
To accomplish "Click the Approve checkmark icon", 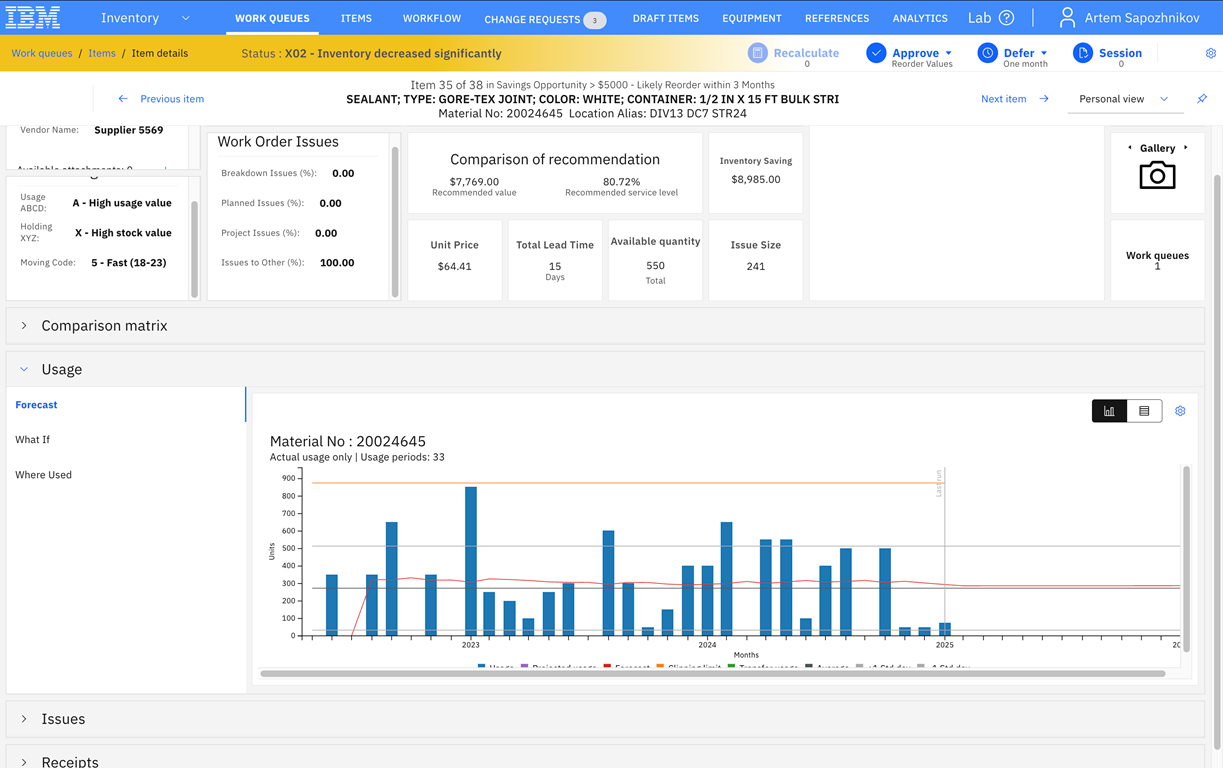I will (x=876, y=53).
